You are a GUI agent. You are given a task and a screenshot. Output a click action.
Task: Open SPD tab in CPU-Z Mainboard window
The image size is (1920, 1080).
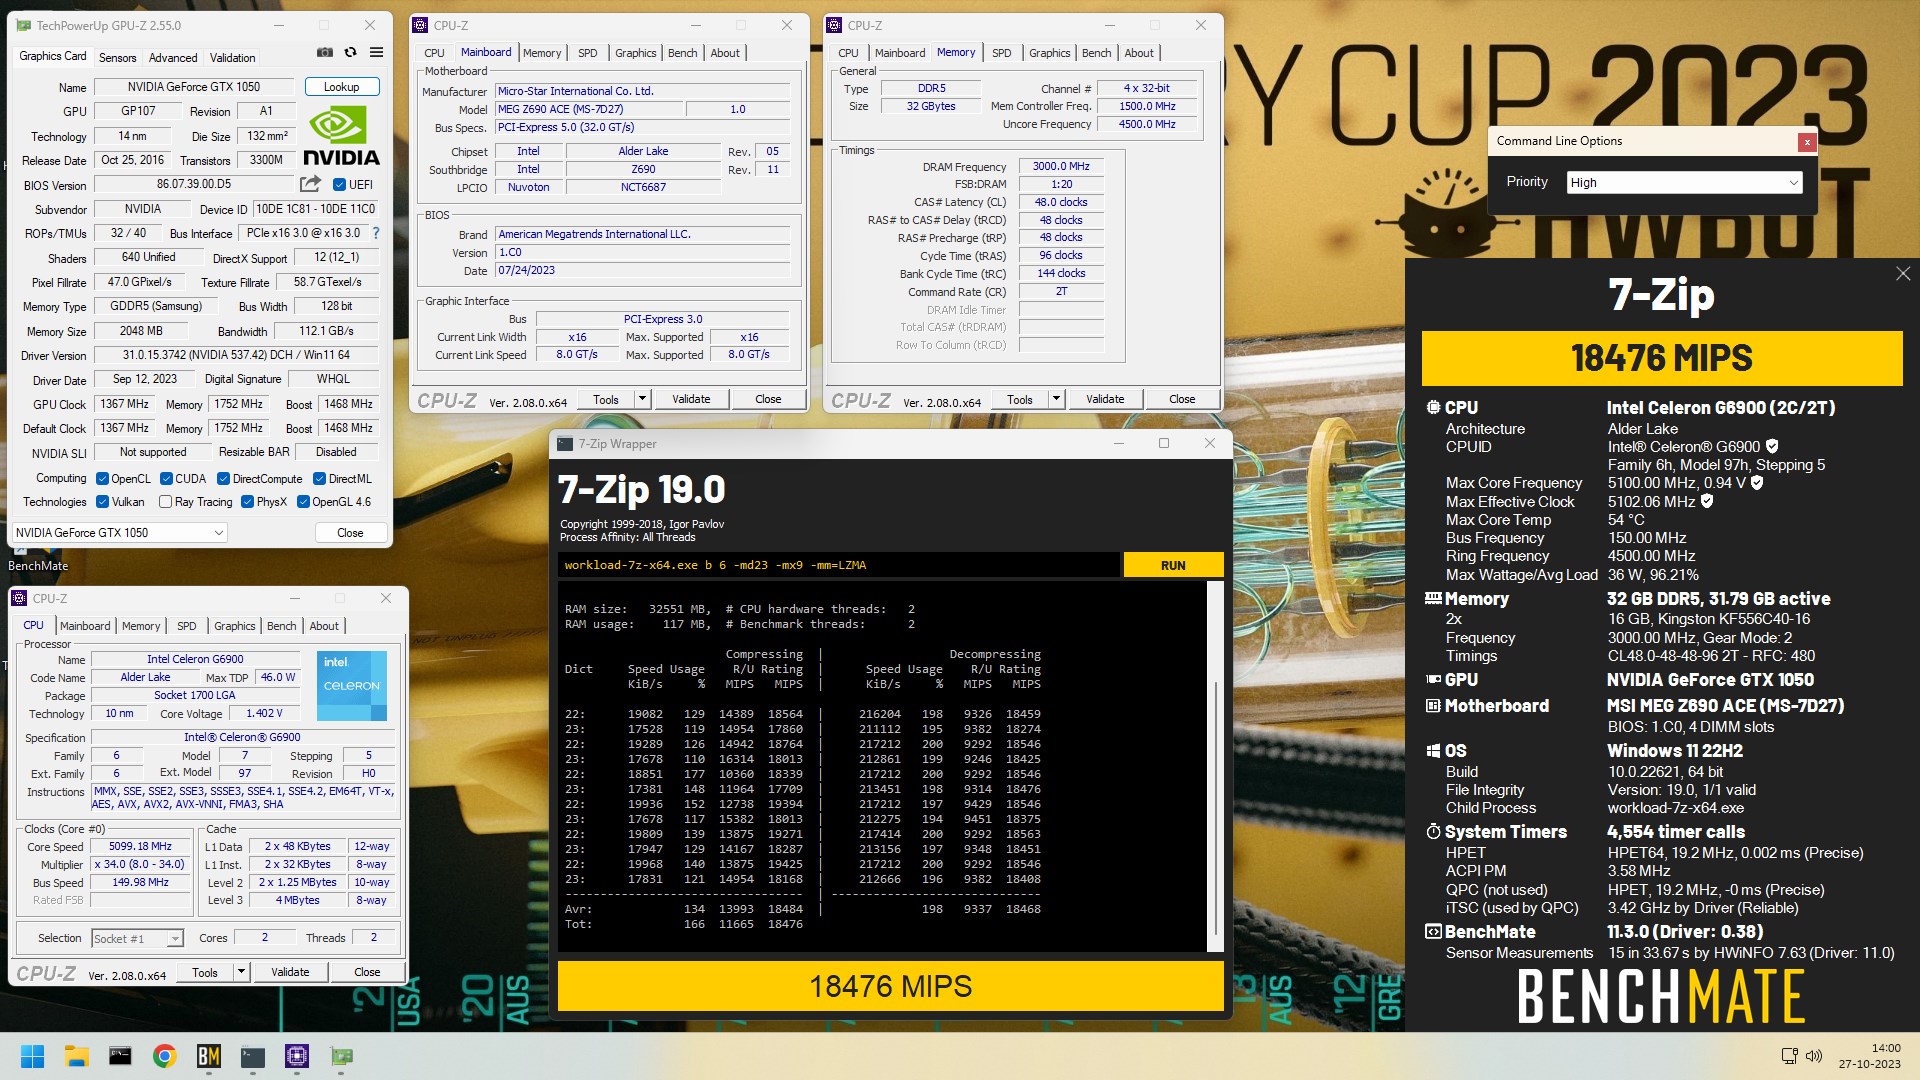click(x=588, y=53)
